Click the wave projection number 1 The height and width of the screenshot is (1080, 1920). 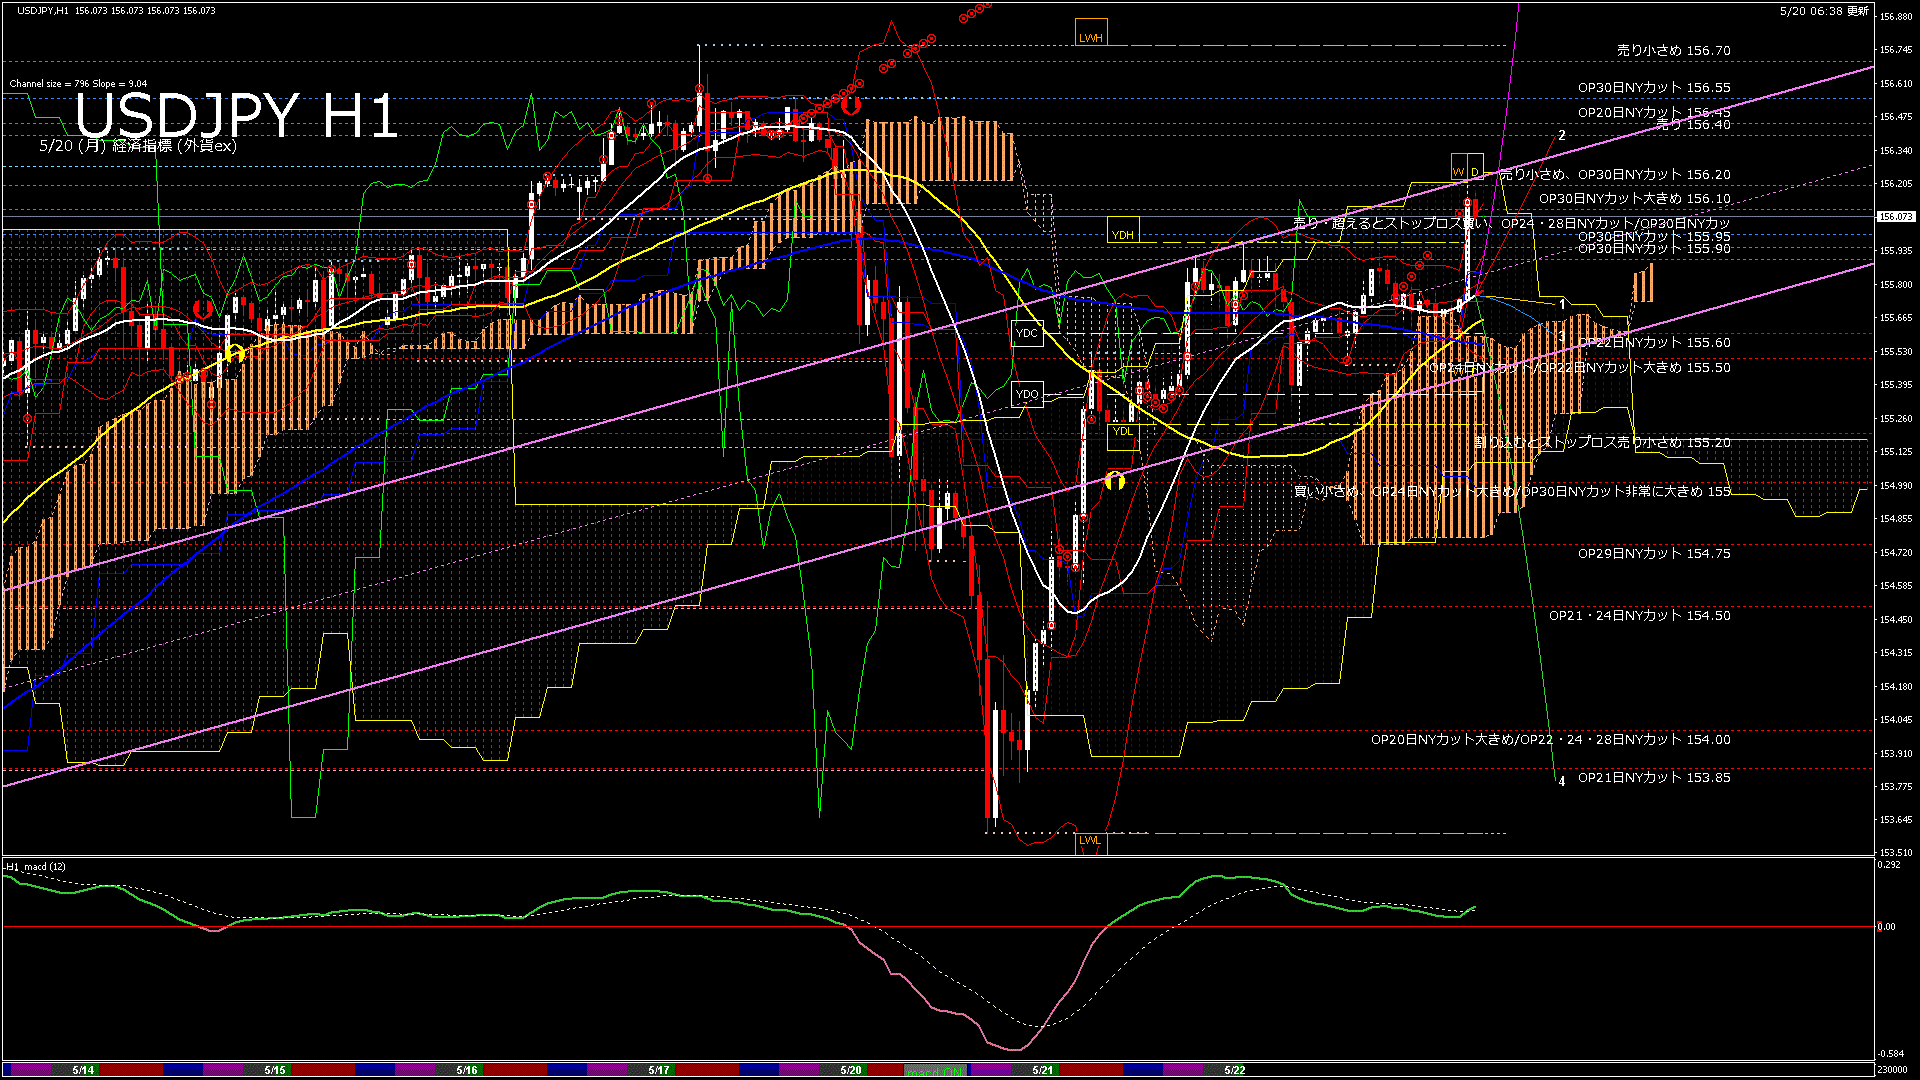1563,304
